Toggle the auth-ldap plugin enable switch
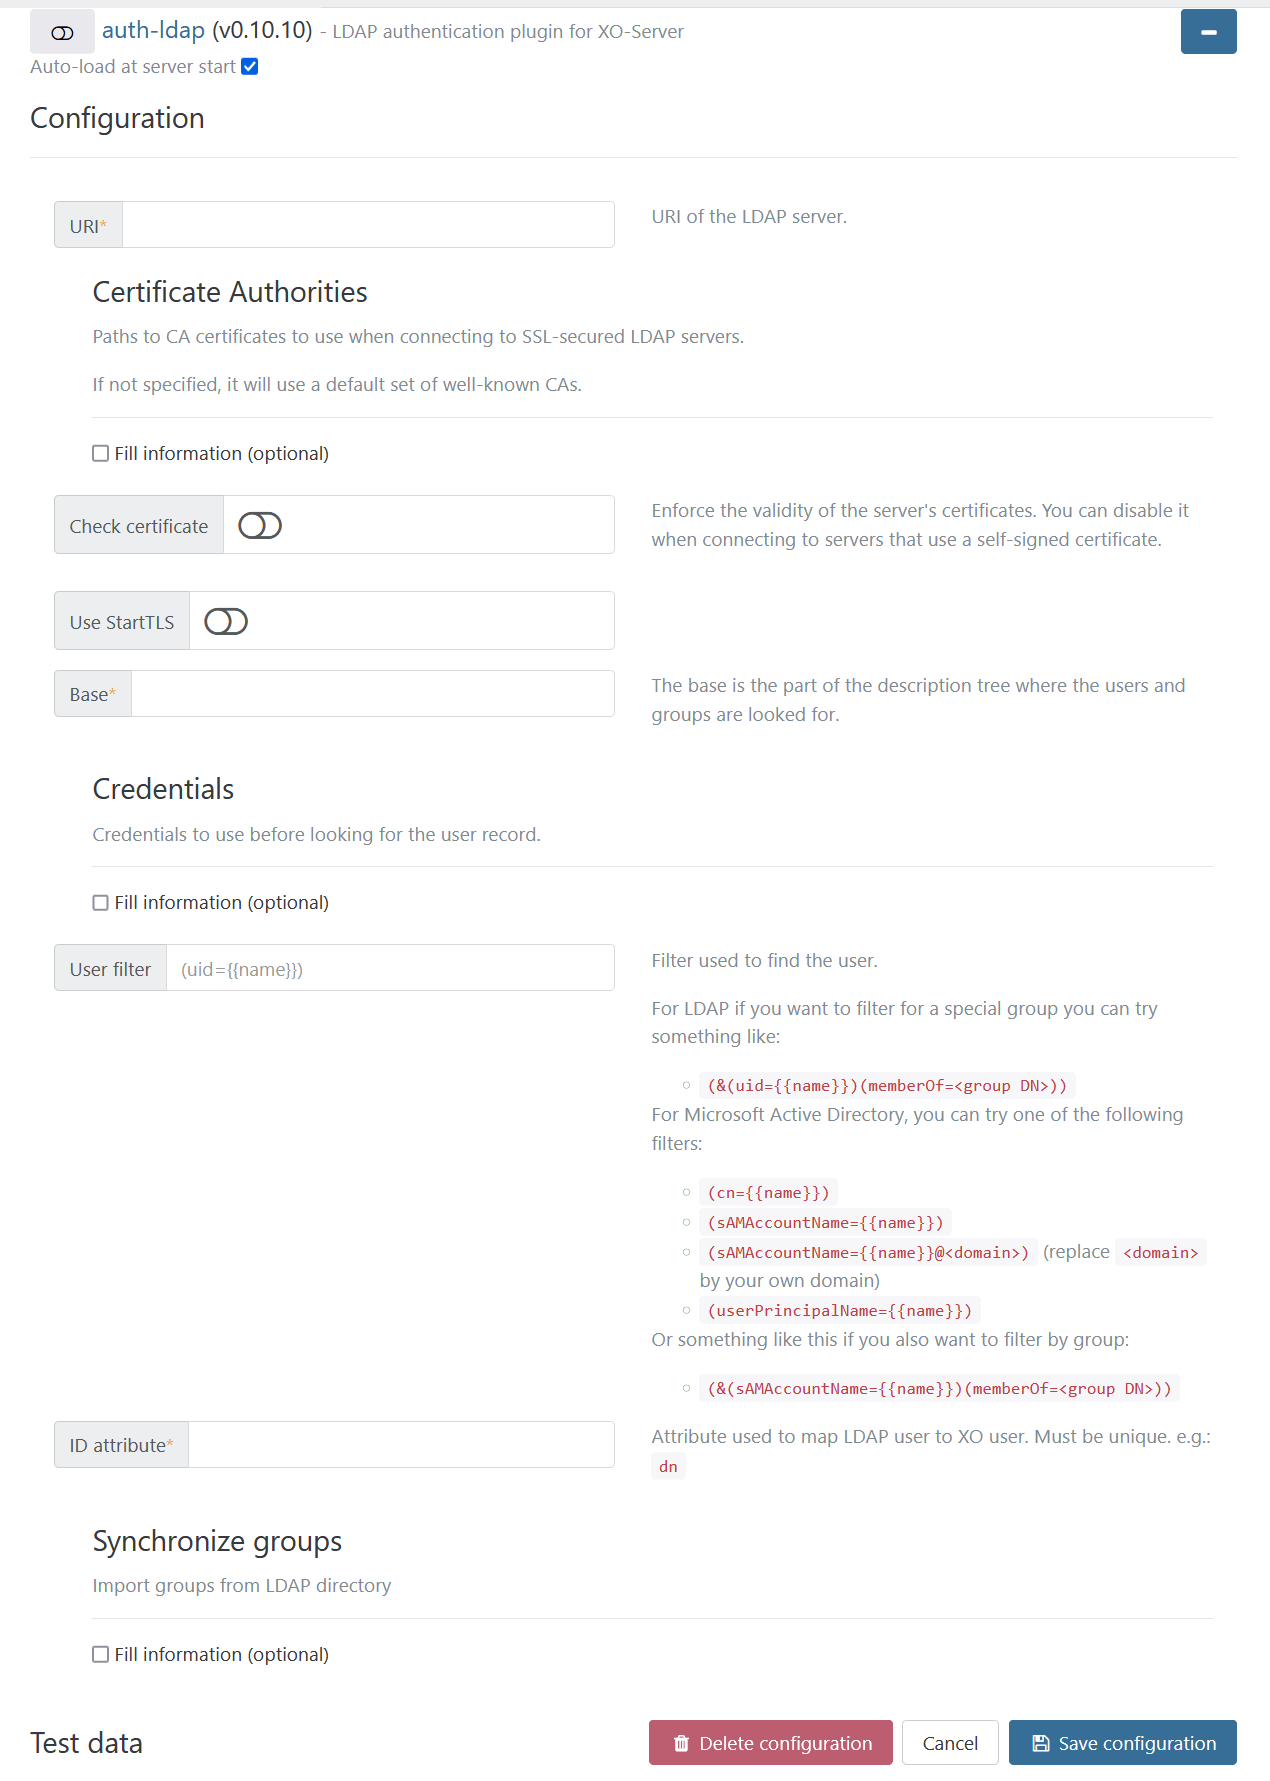This screenshot has height=1781, width=1270. pos(61,31)
